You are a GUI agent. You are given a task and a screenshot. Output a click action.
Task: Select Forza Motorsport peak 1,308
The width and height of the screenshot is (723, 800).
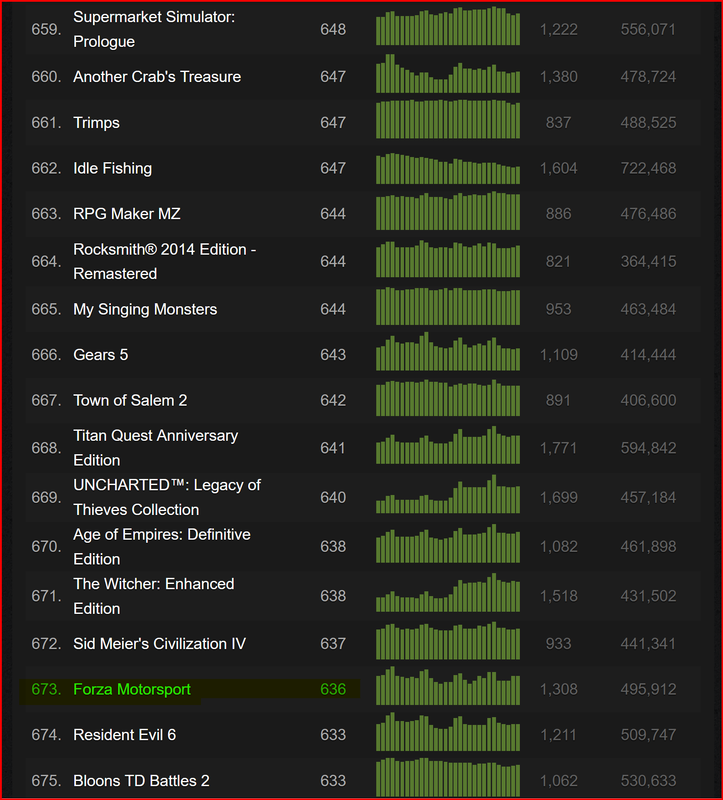(x=559, y=689)
